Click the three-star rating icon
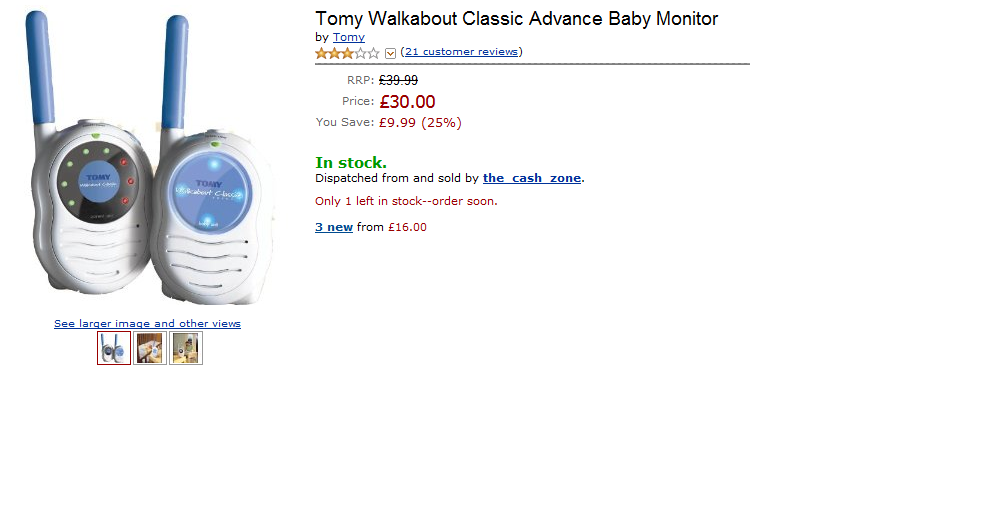This screenshot has height=513, width=1005. point(347,53)
